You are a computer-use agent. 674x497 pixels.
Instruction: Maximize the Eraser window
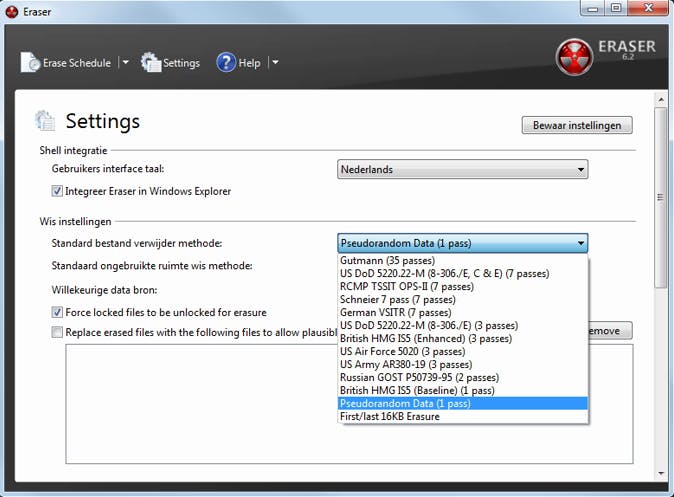click(616, 8)
